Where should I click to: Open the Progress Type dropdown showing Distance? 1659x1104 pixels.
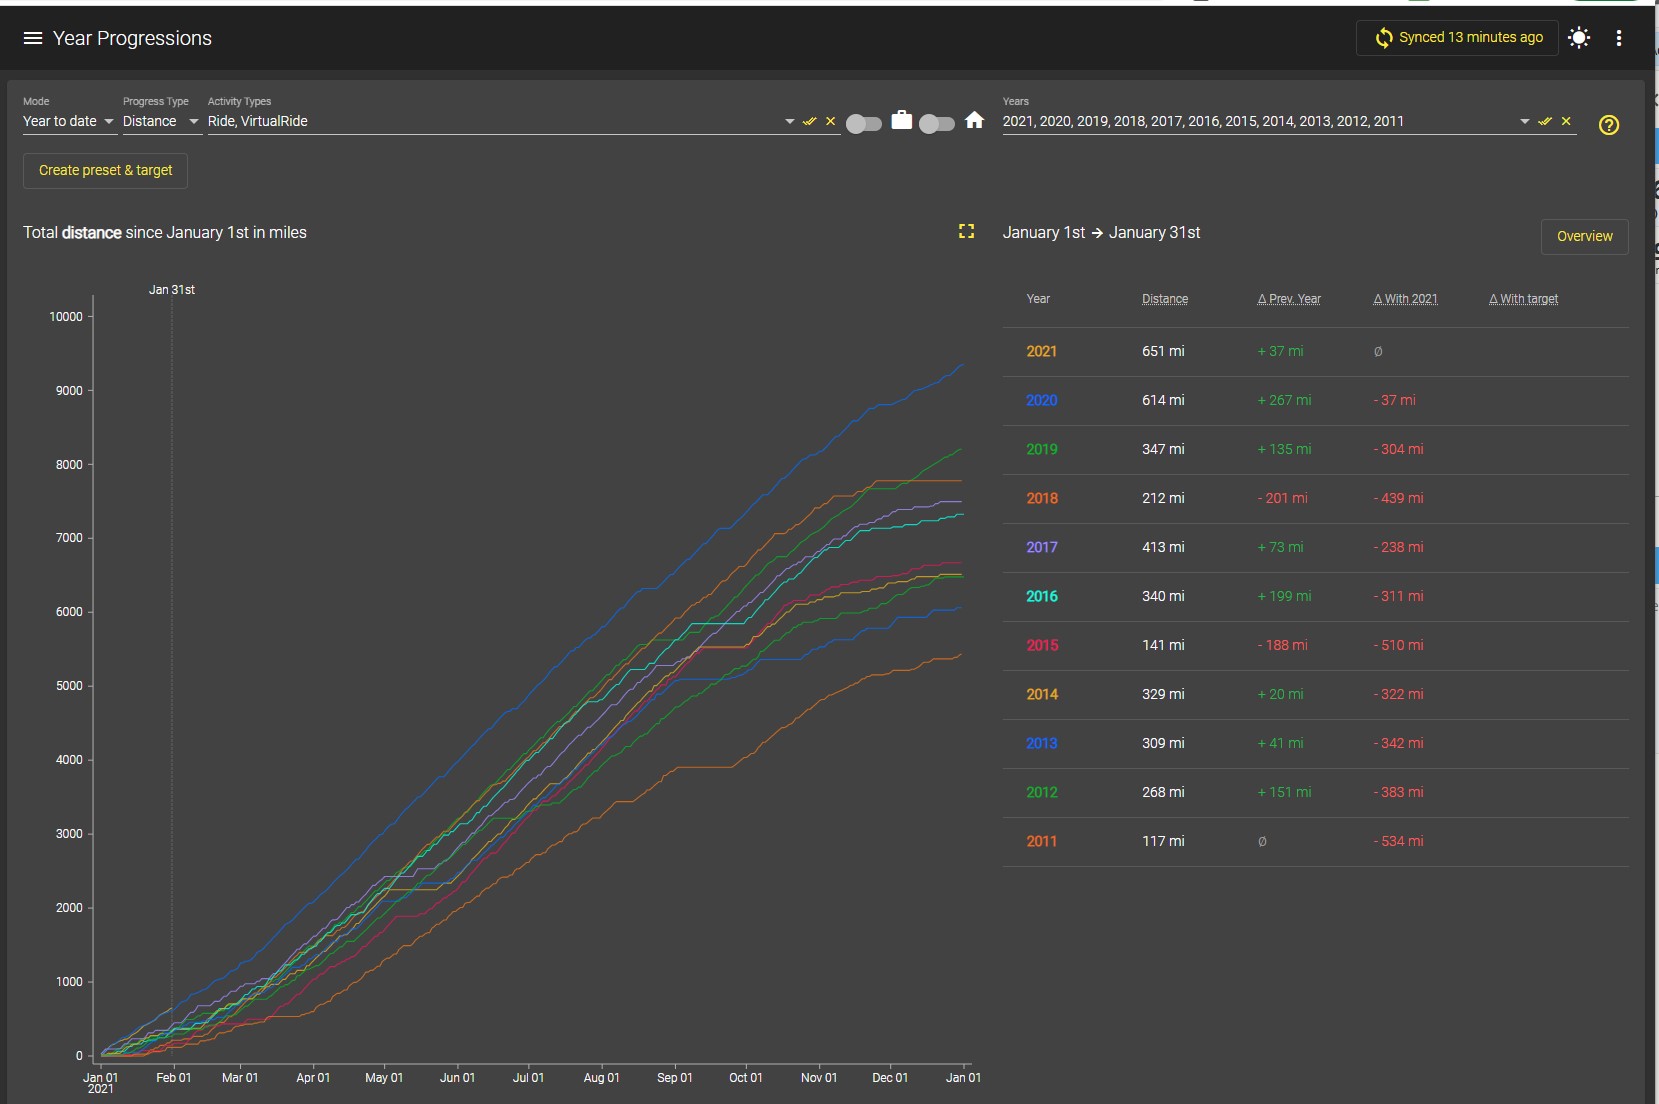161,121
